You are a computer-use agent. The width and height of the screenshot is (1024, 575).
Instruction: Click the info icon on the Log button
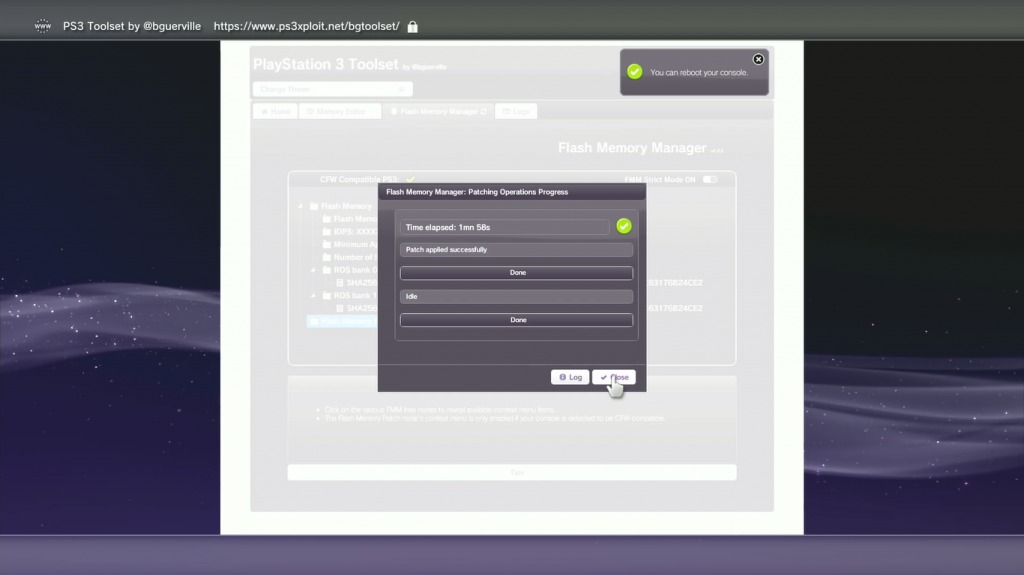562,377
